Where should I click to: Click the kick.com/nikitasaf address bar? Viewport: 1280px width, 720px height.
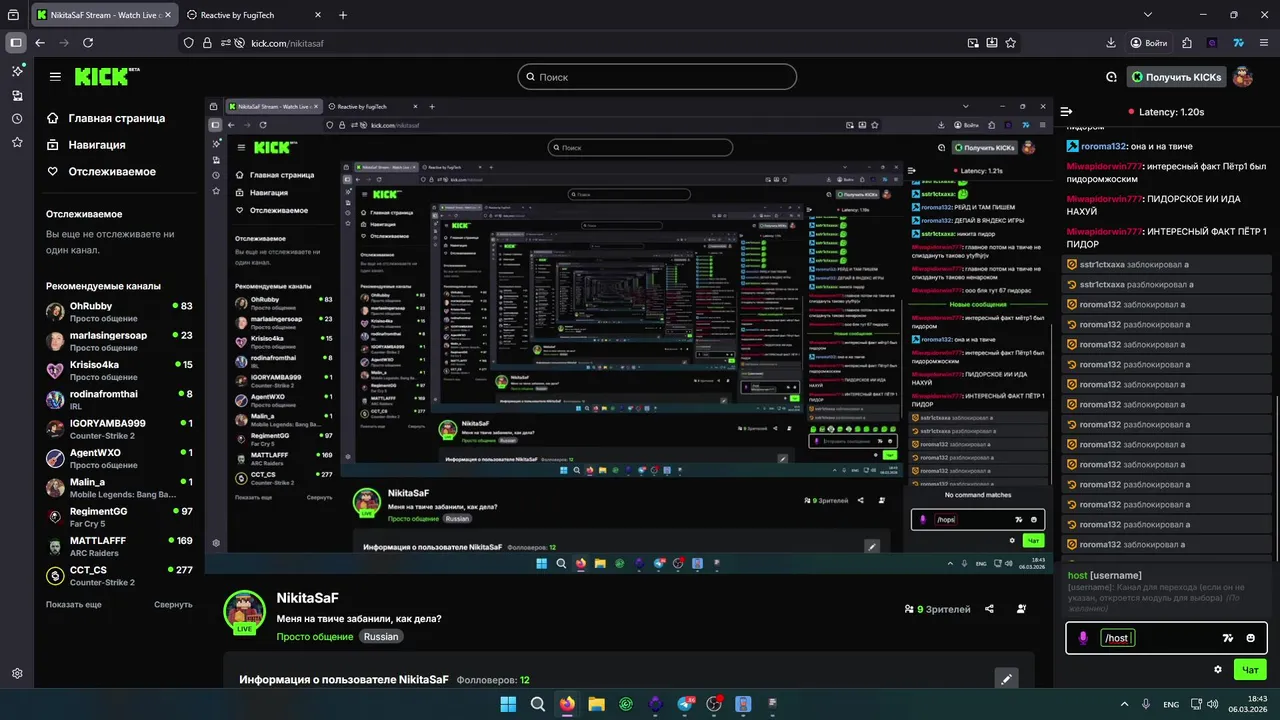tap(600, 43)
